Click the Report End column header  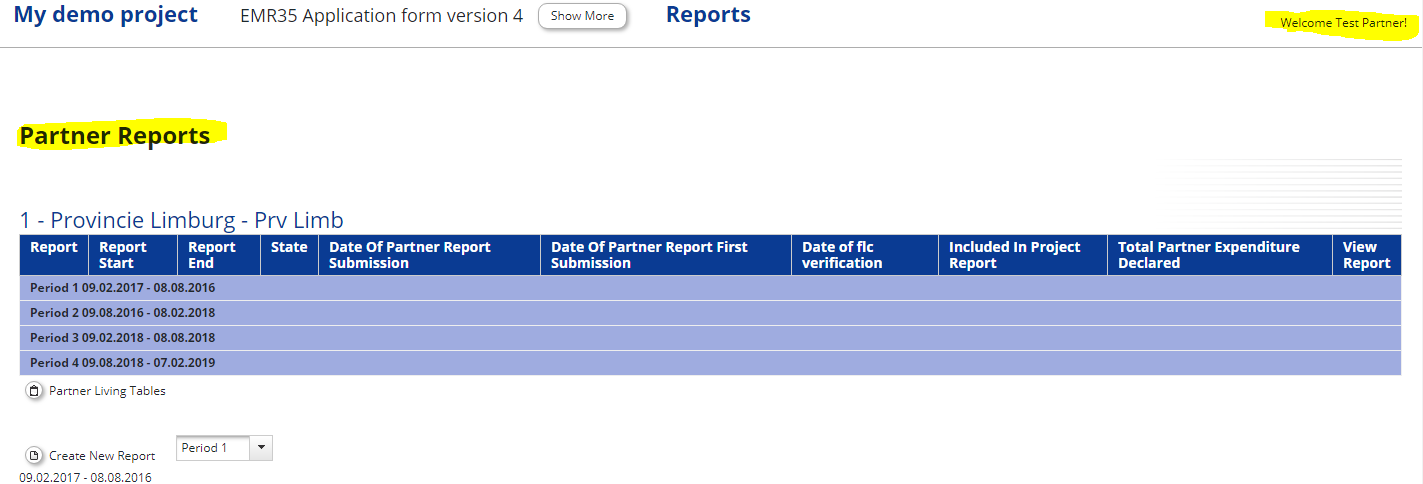point(212,255)
